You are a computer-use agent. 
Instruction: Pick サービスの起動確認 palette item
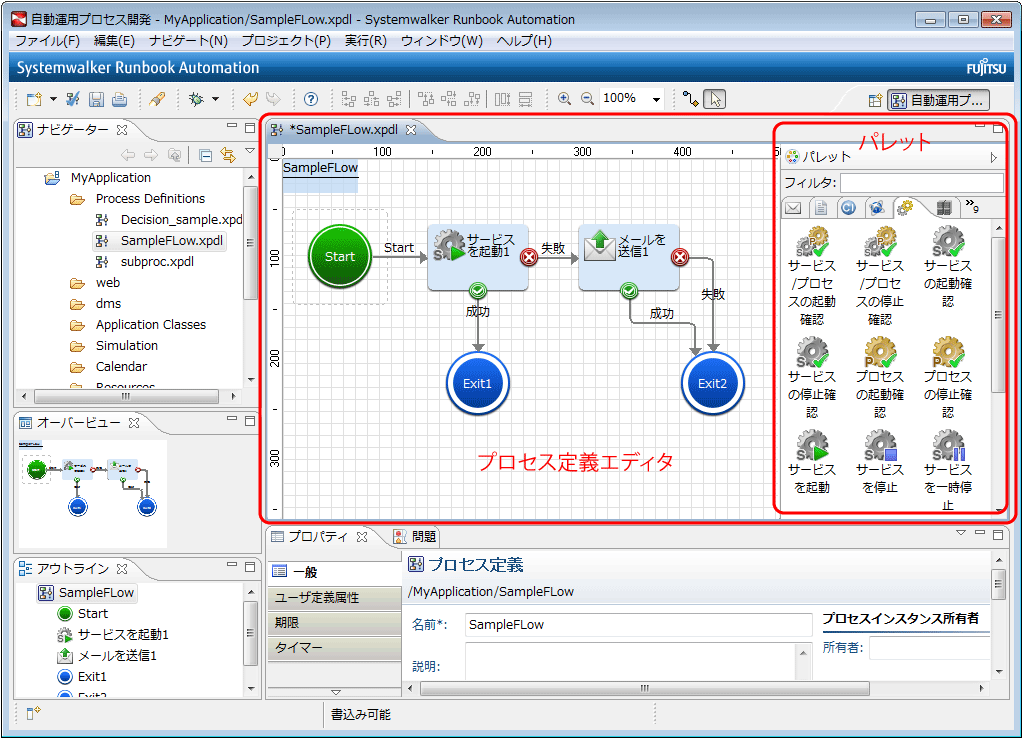(x=948, y=266)
